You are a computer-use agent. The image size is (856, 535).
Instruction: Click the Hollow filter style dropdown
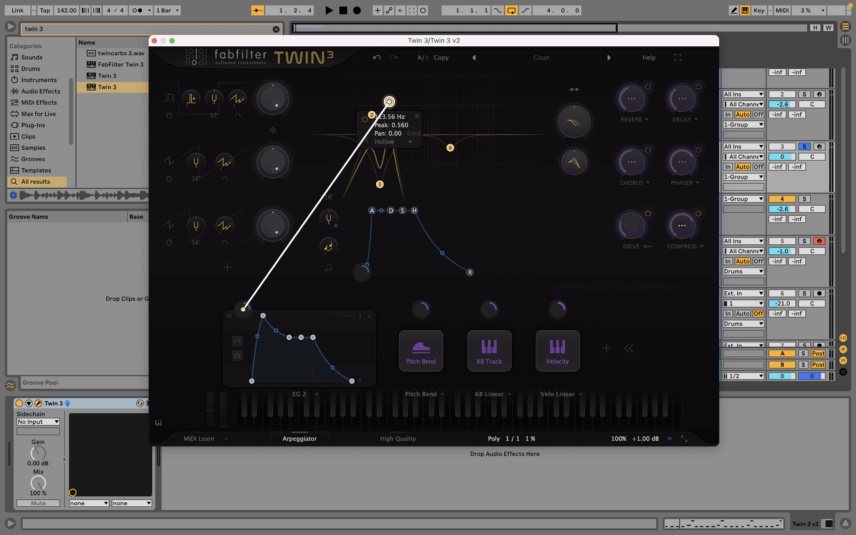393,142
